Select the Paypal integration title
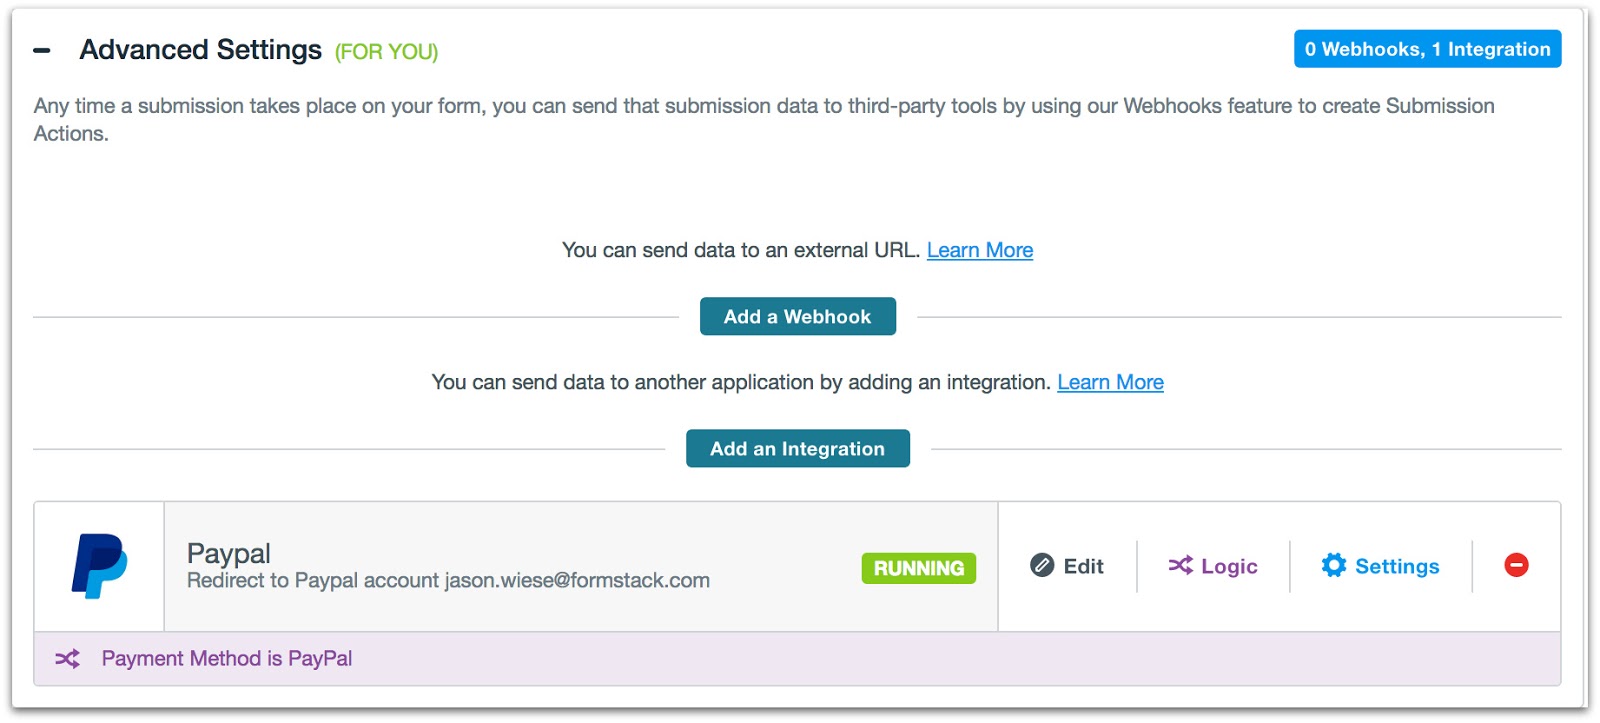The height and width of the screenshot is (723, 1600). pyautogui.click(x=228, y=553)
